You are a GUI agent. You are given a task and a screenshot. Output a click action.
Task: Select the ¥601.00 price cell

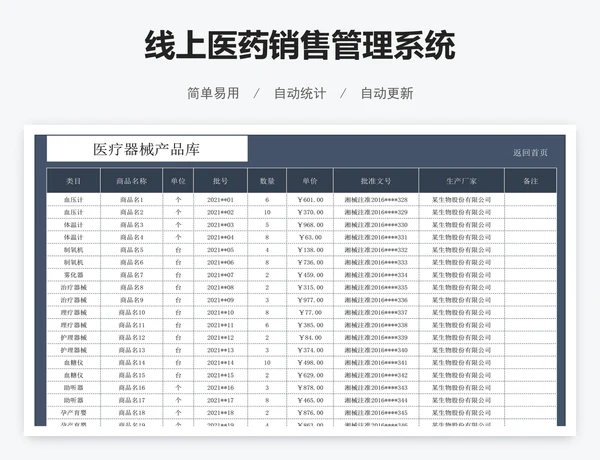click(x=310, y=200)
